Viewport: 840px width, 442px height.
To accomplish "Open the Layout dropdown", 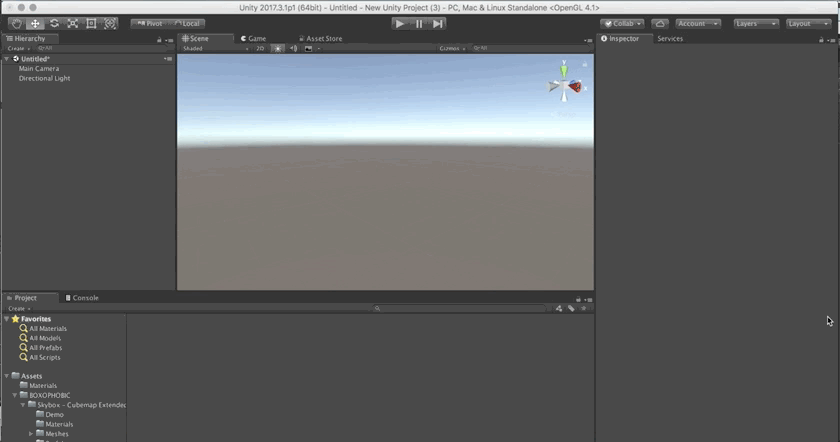I will point(808,24).
